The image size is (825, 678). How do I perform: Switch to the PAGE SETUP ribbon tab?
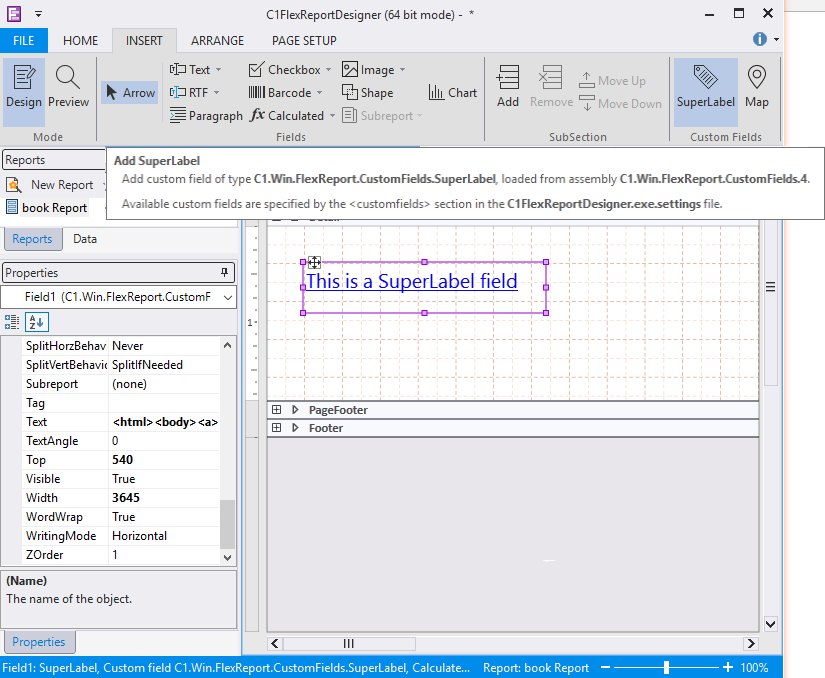pos(304,41)
